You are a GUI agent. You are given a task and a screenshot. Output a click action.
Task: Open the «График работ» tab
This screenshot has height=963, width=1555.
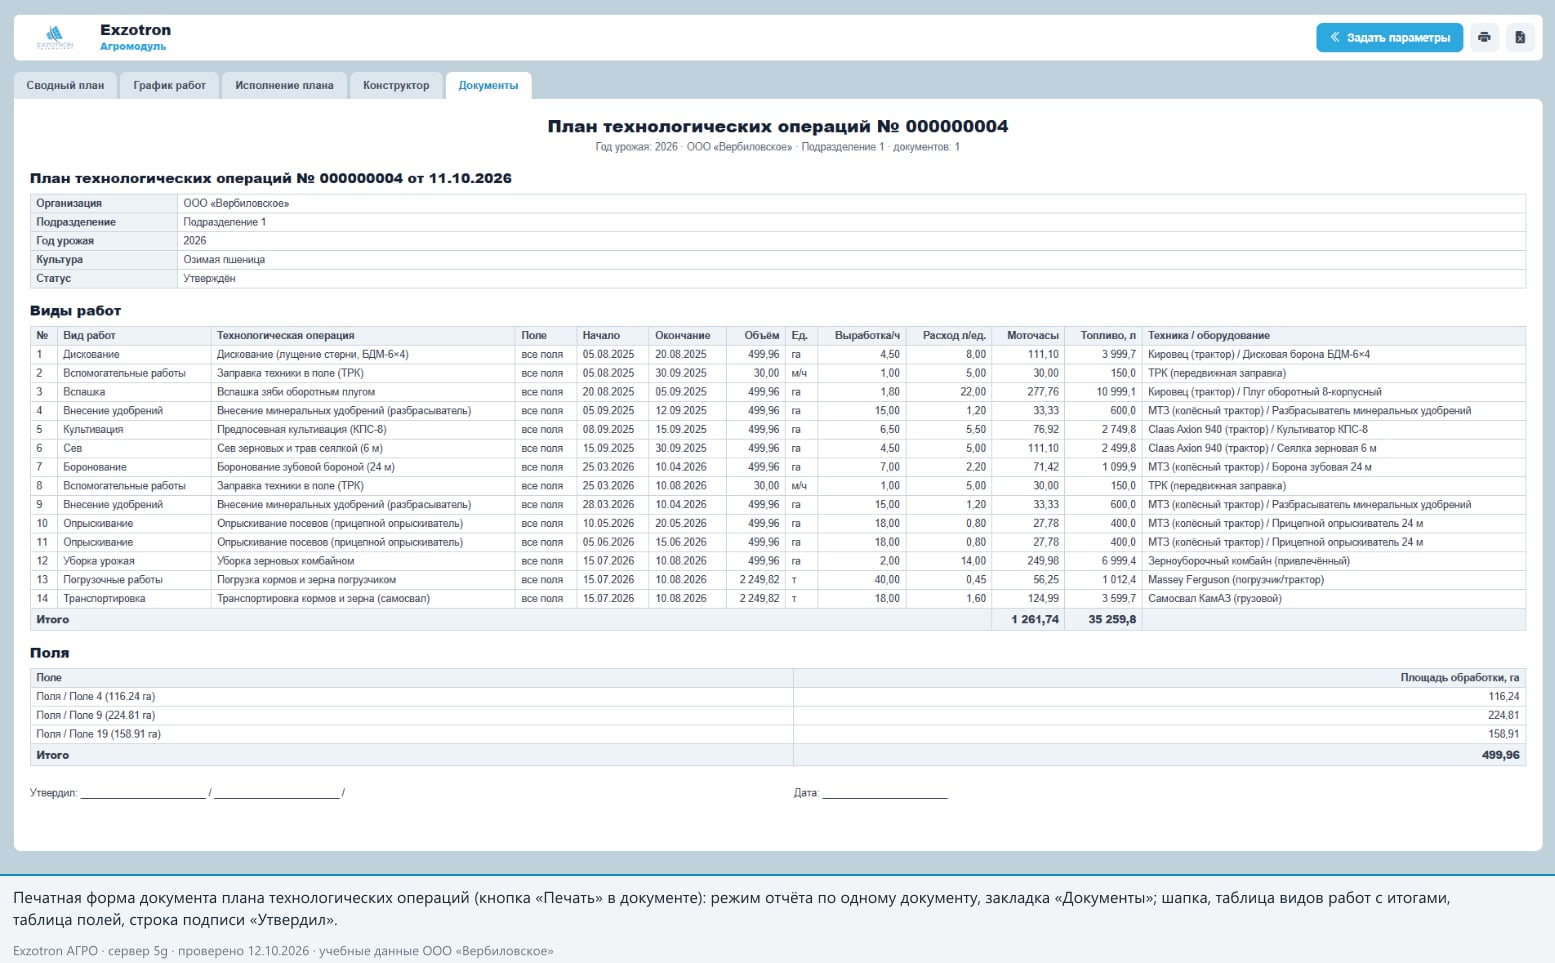pos(170,86)
